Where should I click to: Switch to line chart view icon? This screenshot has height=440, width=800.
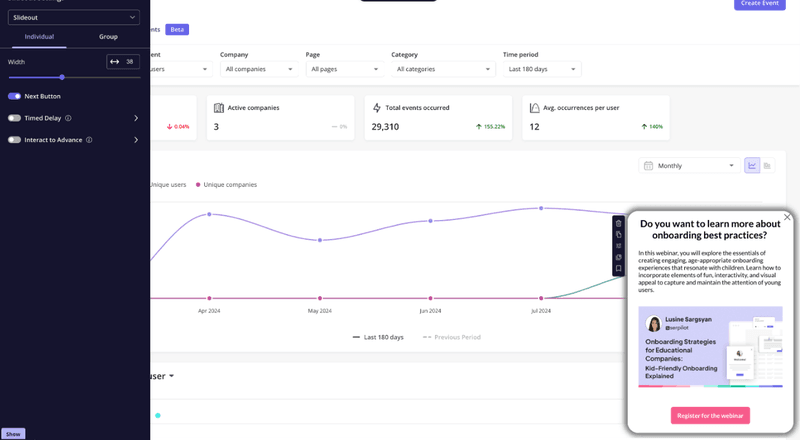(752, 165)
